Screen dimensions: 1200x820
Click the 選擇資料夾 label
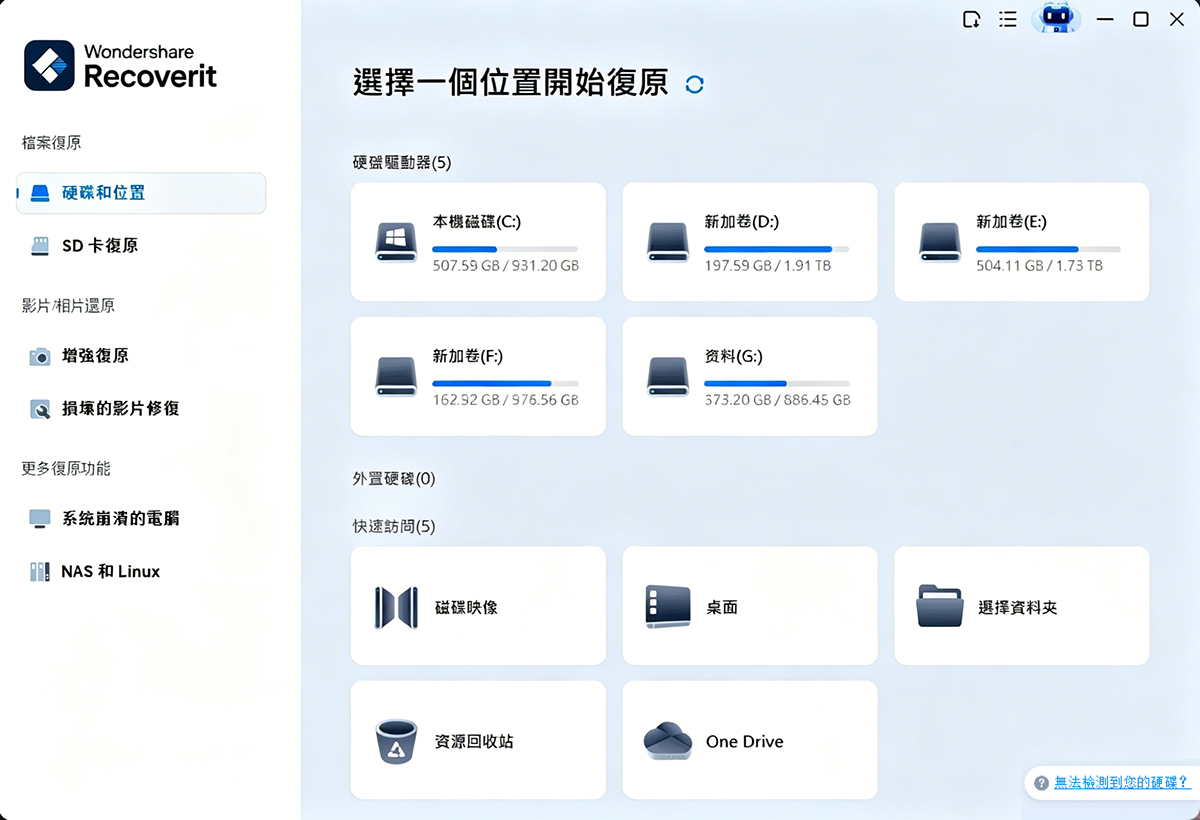(x=1017, y=607)
